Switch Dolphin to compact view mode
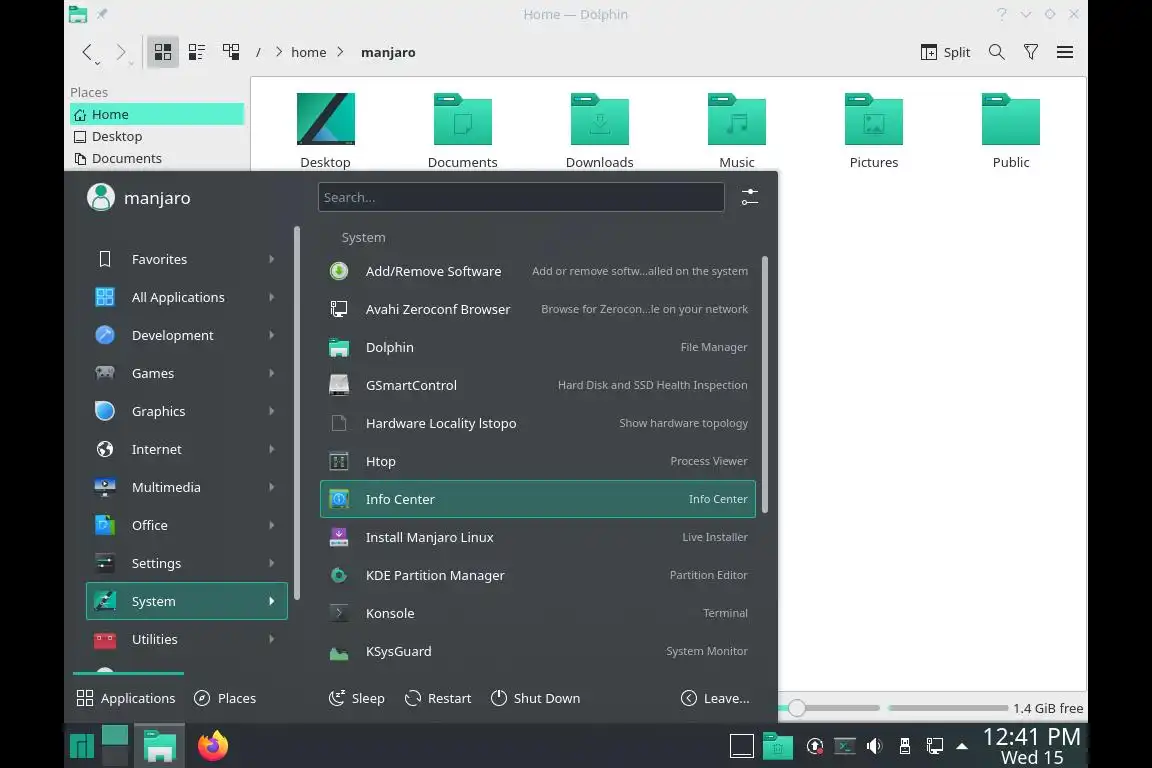The image size is (1152, 768). (196, 52)
